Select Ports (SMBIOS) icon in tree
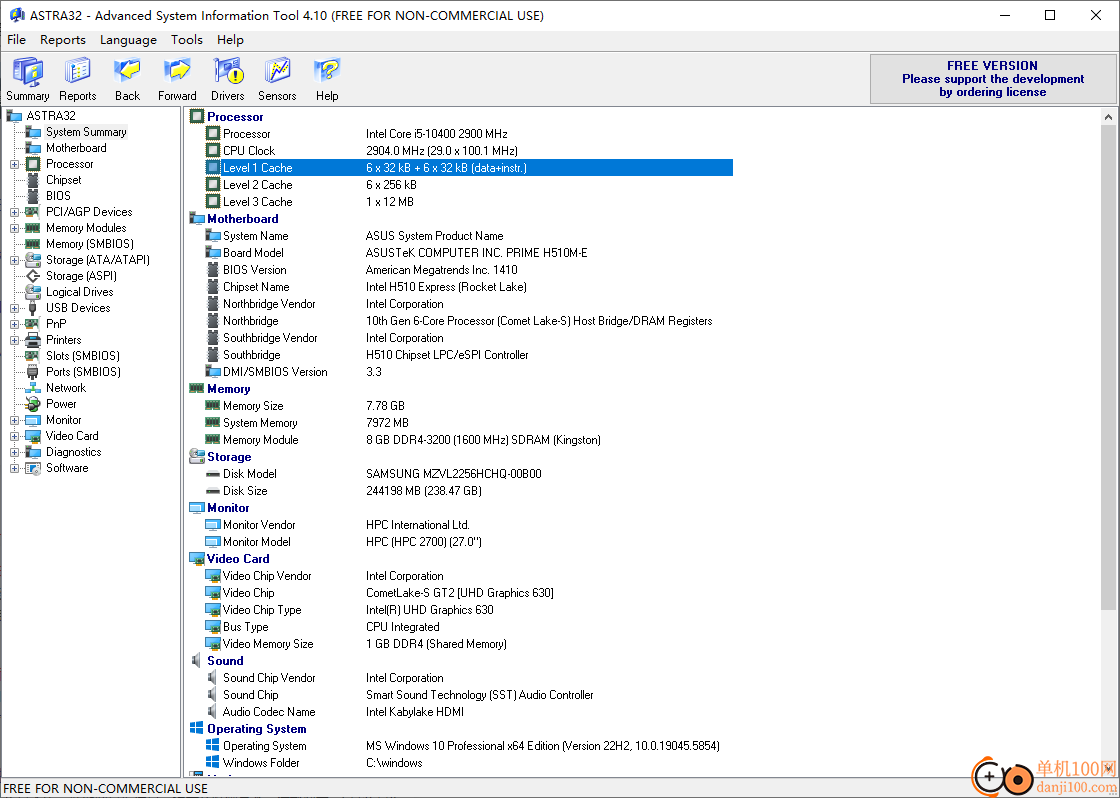Image resolution: width=1120 pixels, height=798 pixels. [x=33, y=371]
